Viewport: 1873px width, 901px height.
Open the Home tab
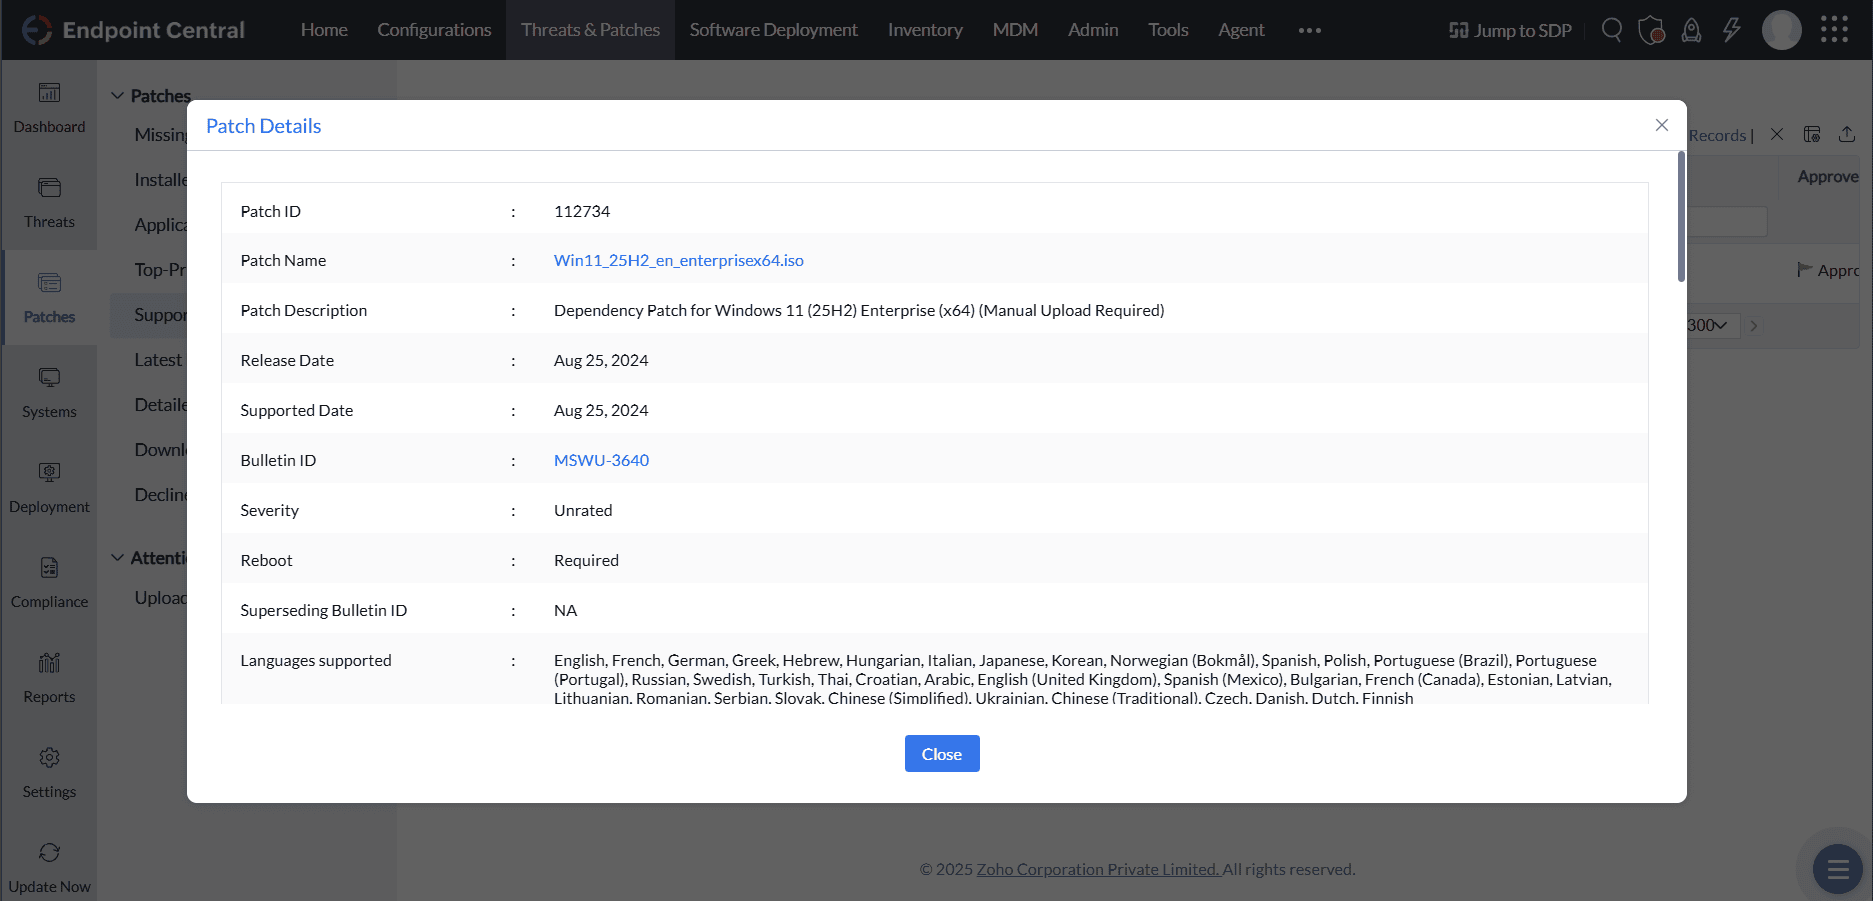[324, 30]
